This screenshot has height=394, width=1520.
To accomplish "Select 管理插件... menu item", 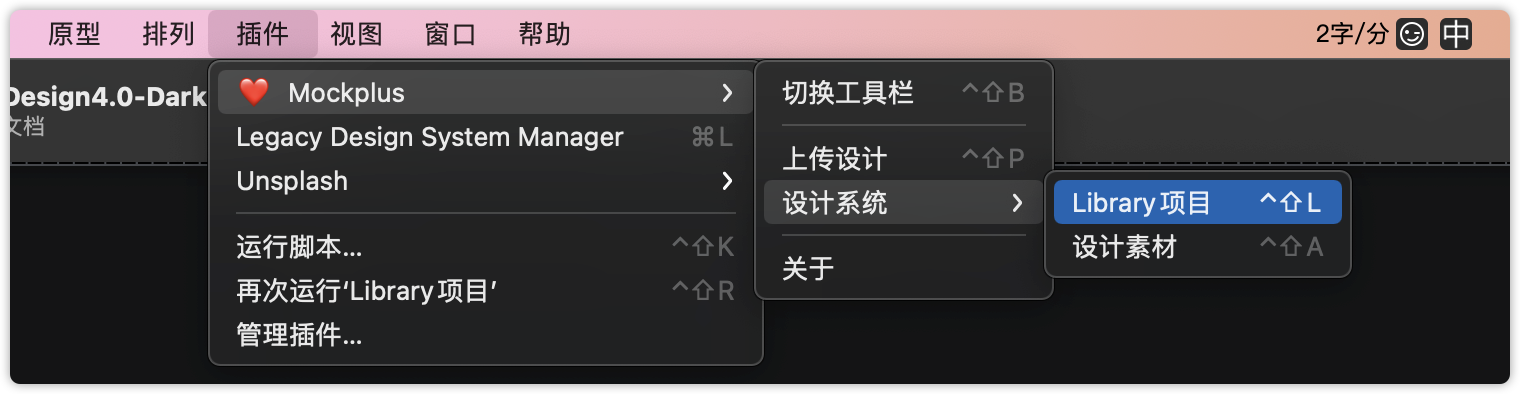I will [486, 335].
